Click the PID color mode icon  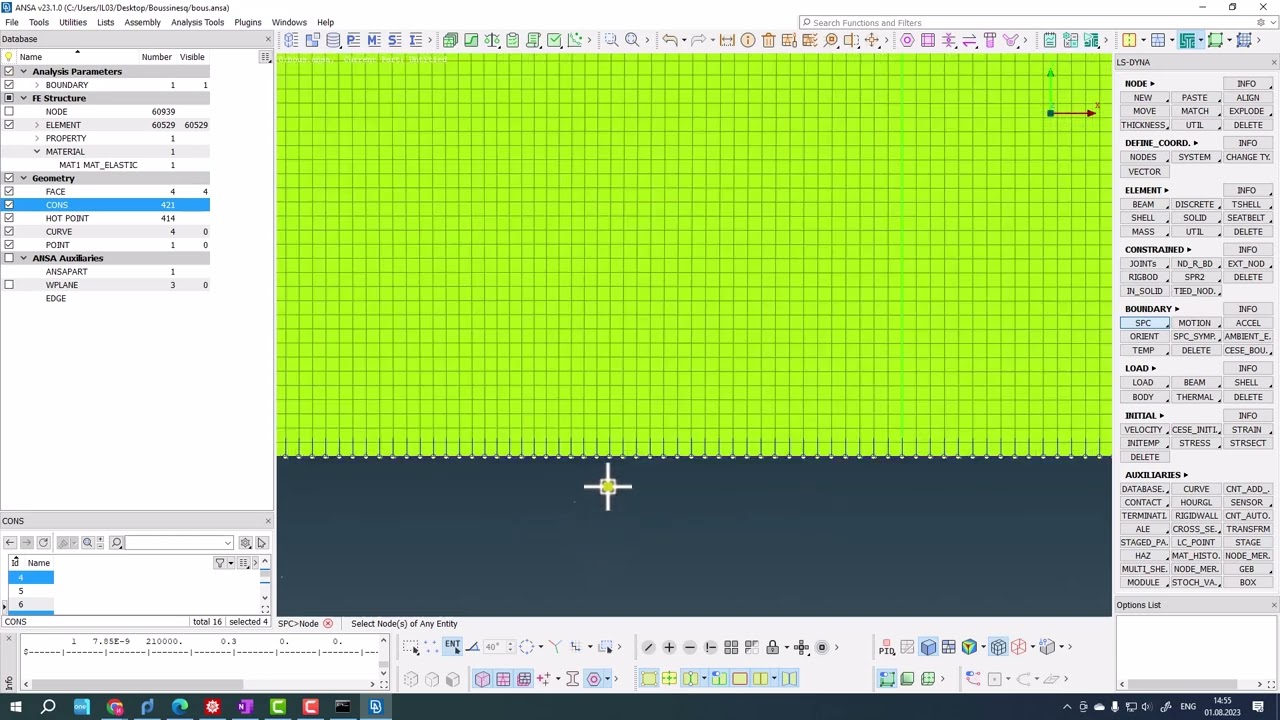(x=887, y=648)
